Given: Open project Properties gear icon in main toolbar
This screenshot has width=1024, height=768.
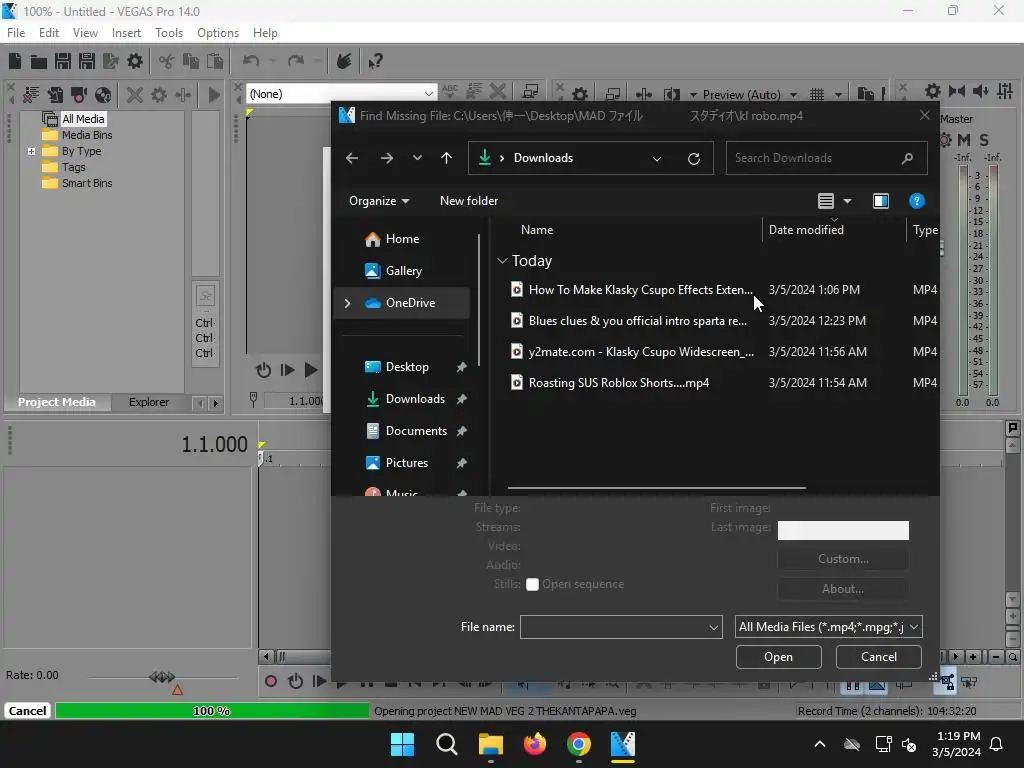Looking at the screenshot, I should click(135, 61).
